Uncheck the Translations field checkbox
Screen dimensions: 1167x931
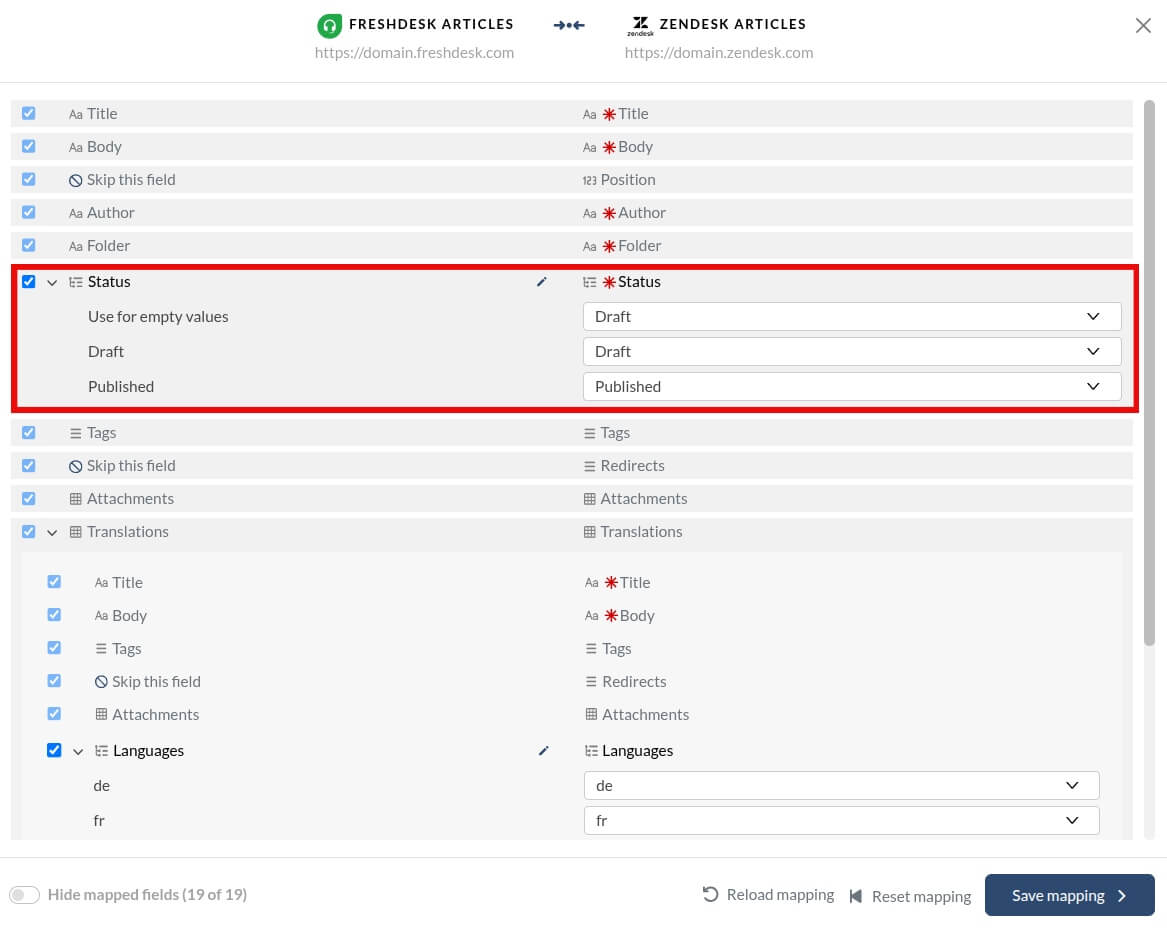[x=28, y=531]
